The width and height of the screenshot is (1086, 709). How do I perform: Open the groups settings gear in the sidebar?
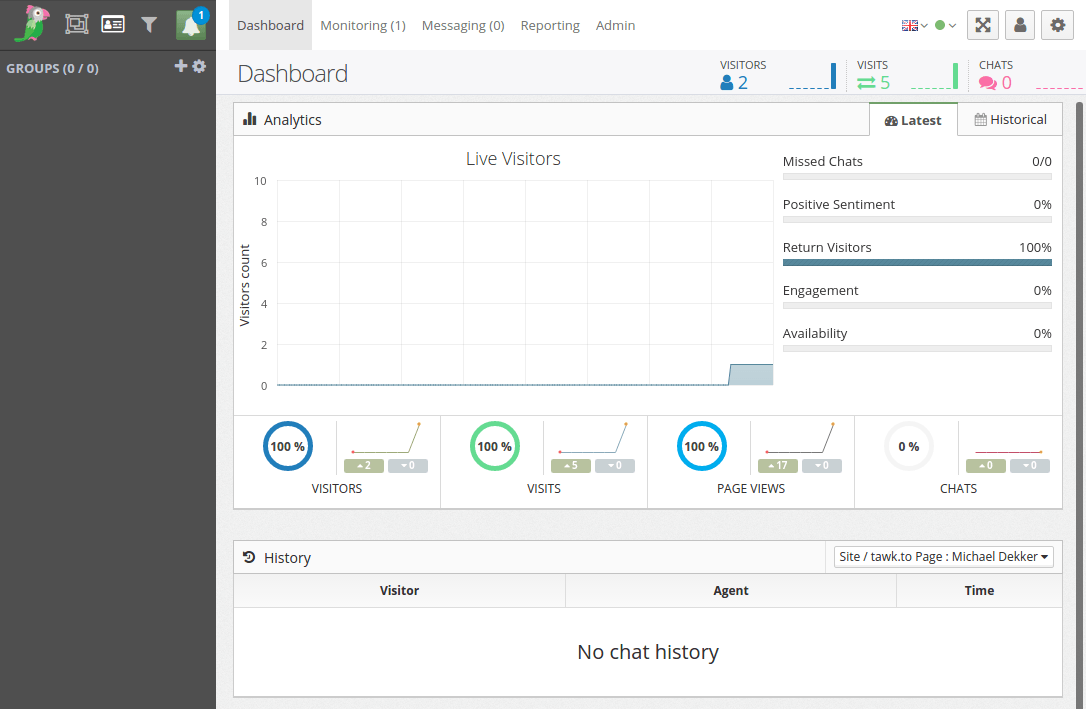[198, 66]
